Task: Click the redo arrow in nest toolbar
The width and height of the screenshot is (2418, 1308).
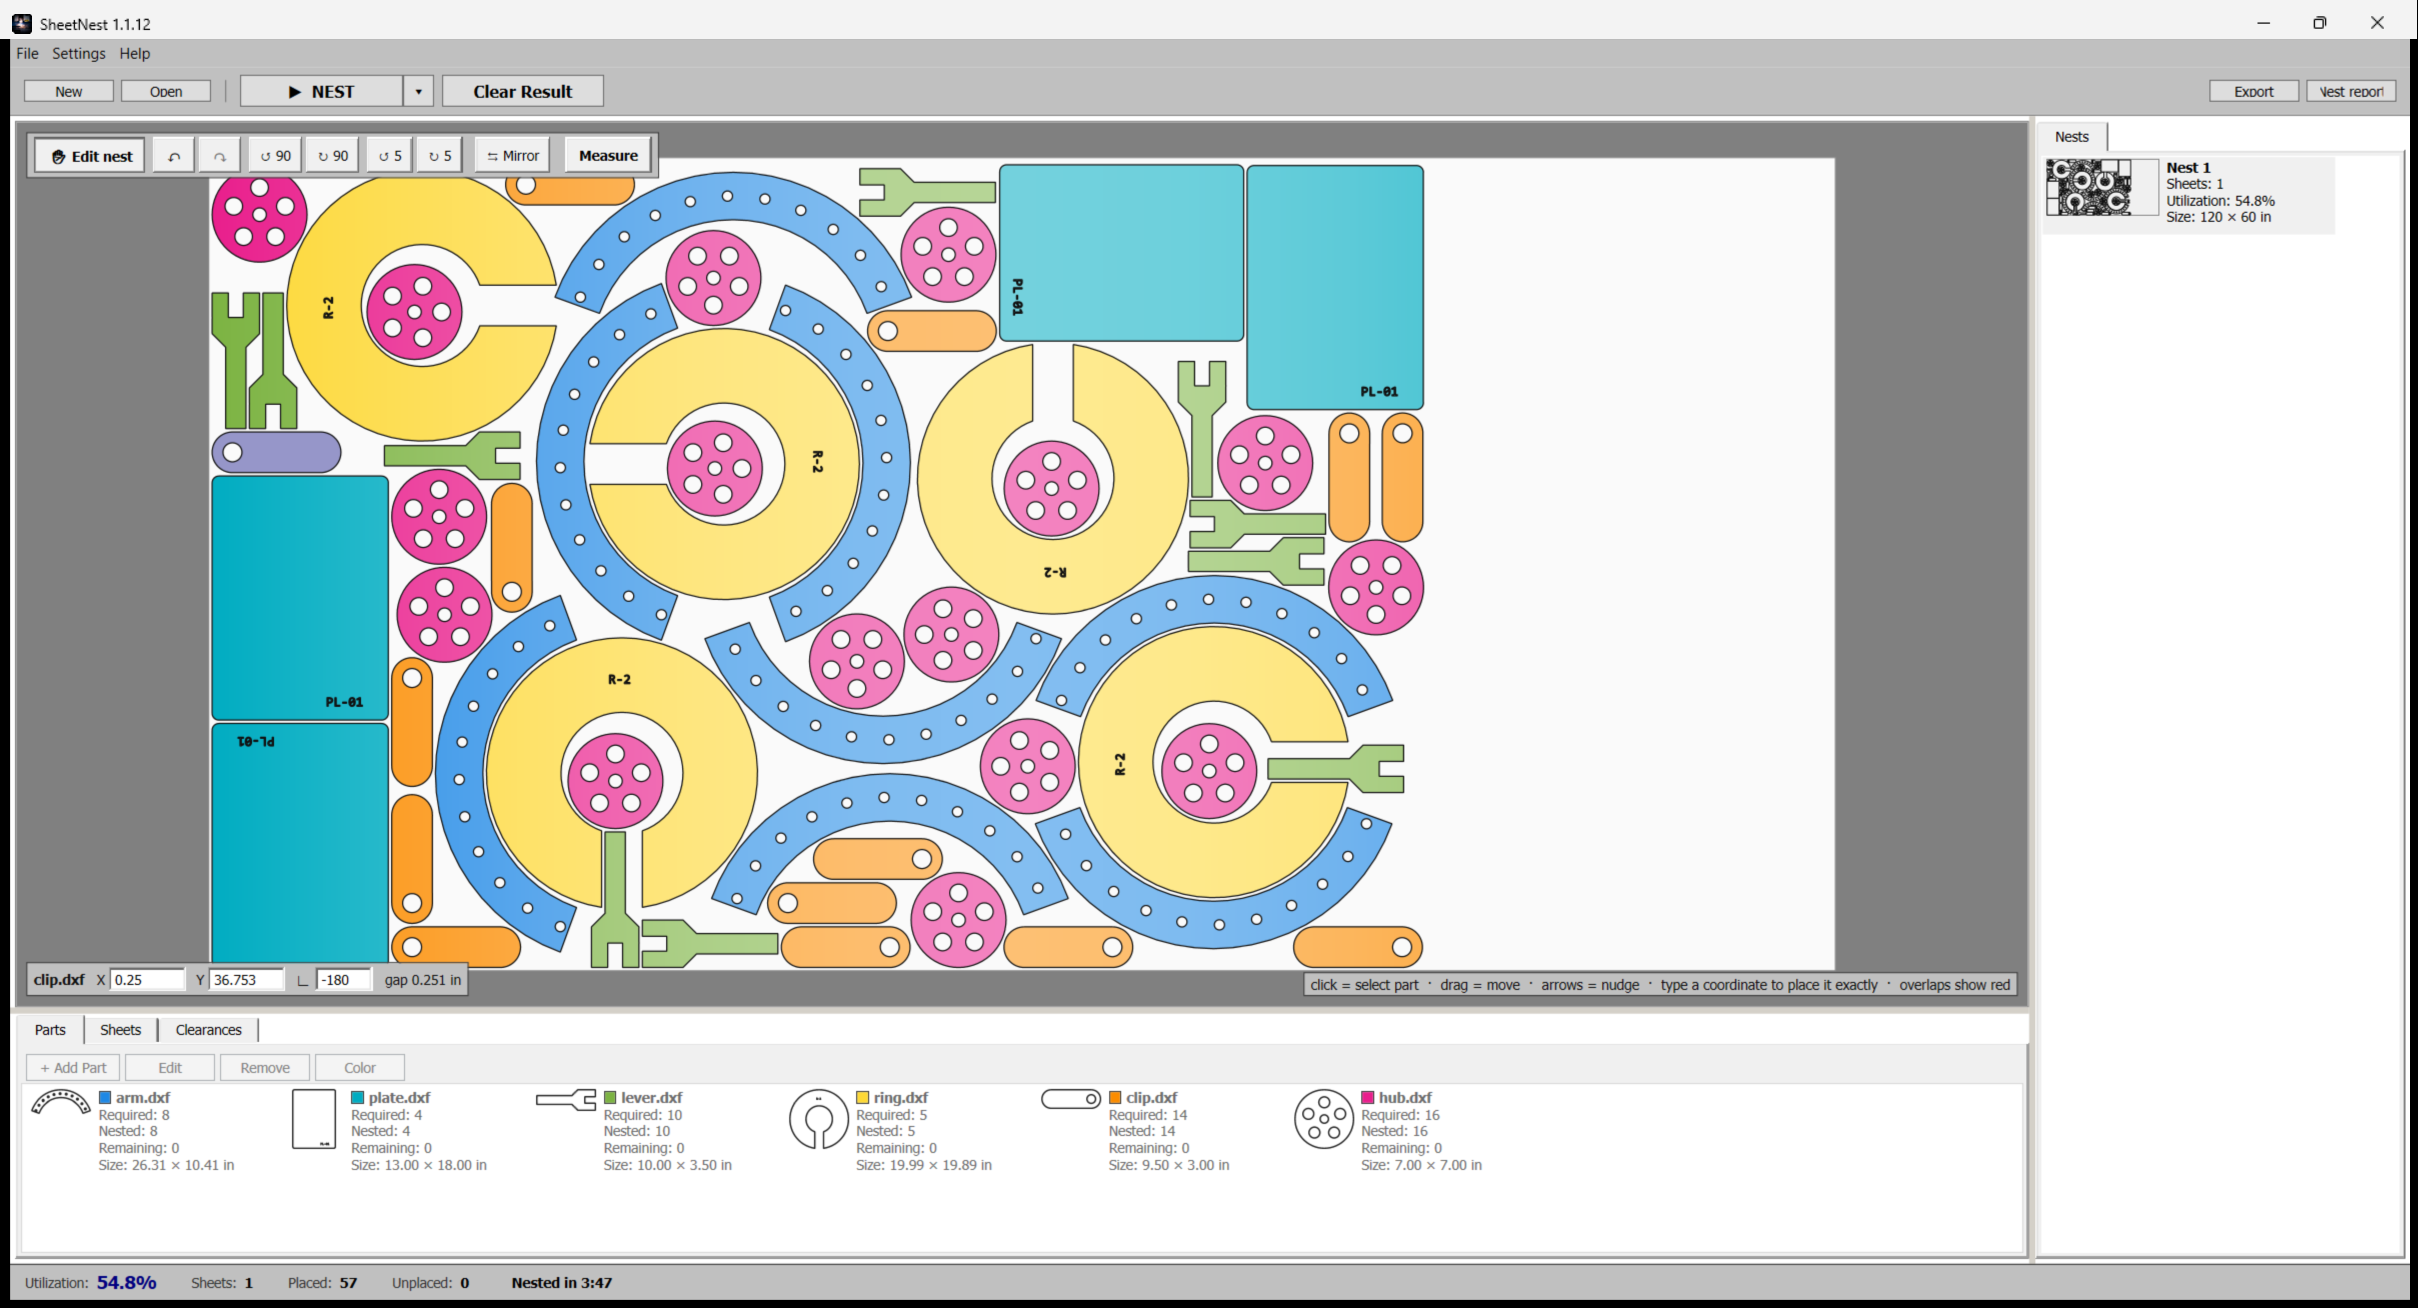Action: [x=219, y=156]
